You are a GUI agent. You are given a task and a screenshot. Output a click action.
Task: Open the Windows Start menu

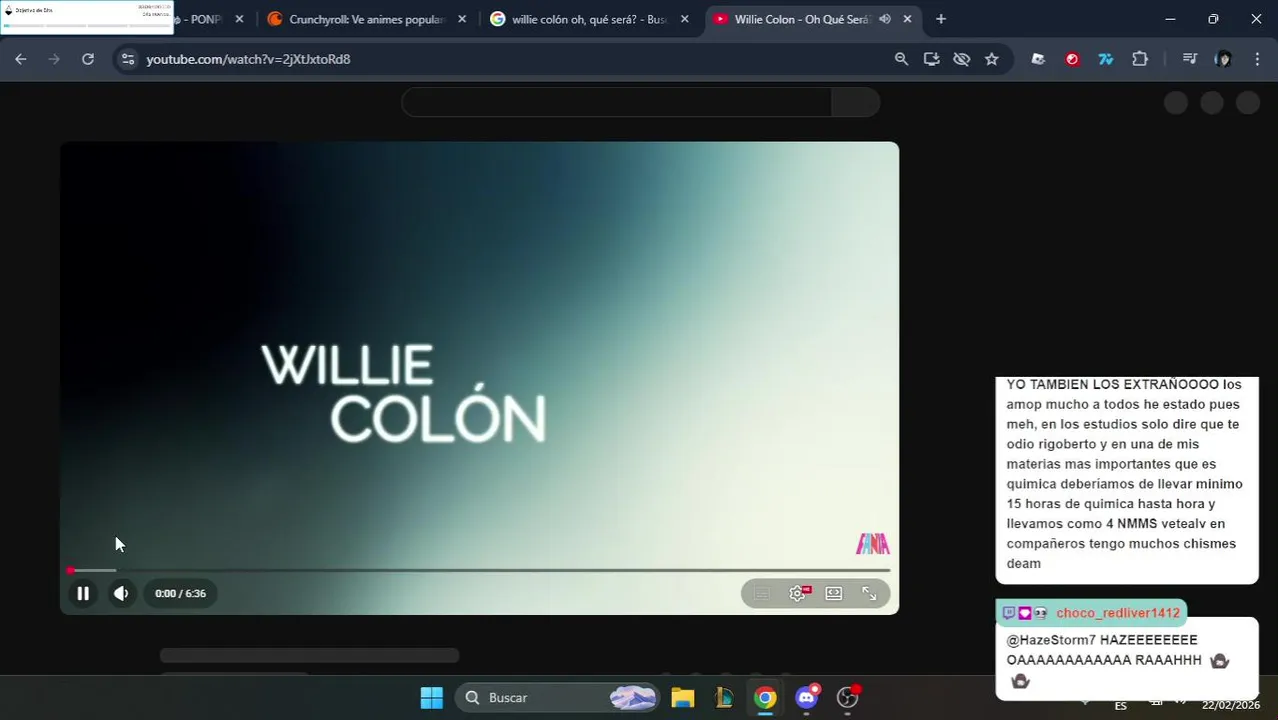click(x=431, y=697)
